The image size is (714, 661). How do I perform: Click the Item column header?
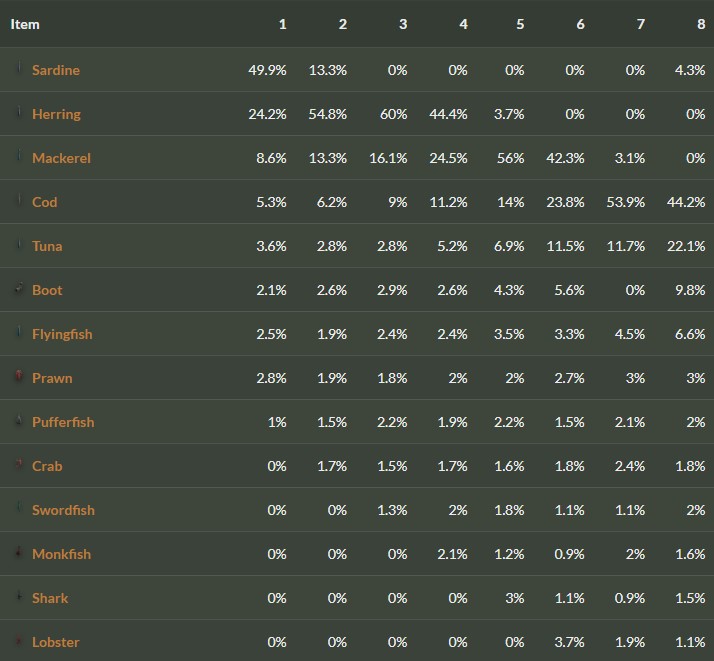click(x=25, y=24)
